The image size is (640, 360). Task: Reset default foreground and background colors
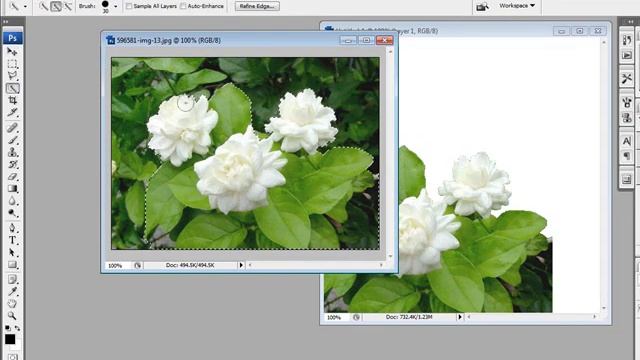[x=8, y=328]
